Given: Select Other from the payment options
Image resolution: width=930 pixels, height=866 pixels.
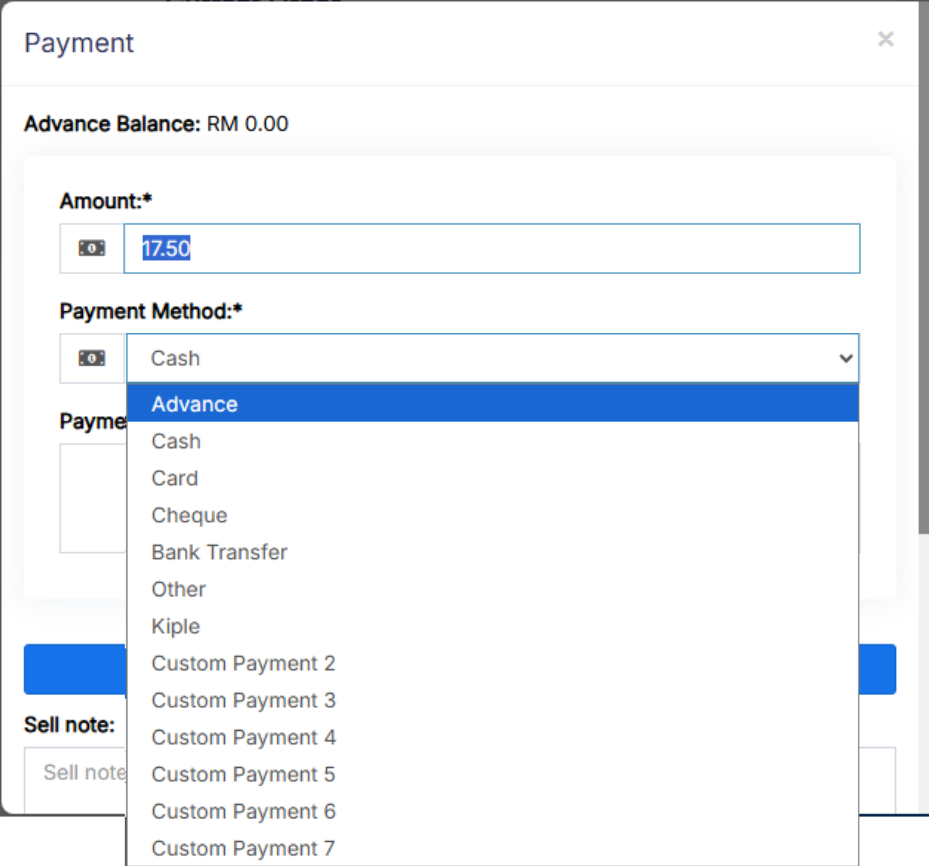Looking at the screenshot, I should (178, 589).
